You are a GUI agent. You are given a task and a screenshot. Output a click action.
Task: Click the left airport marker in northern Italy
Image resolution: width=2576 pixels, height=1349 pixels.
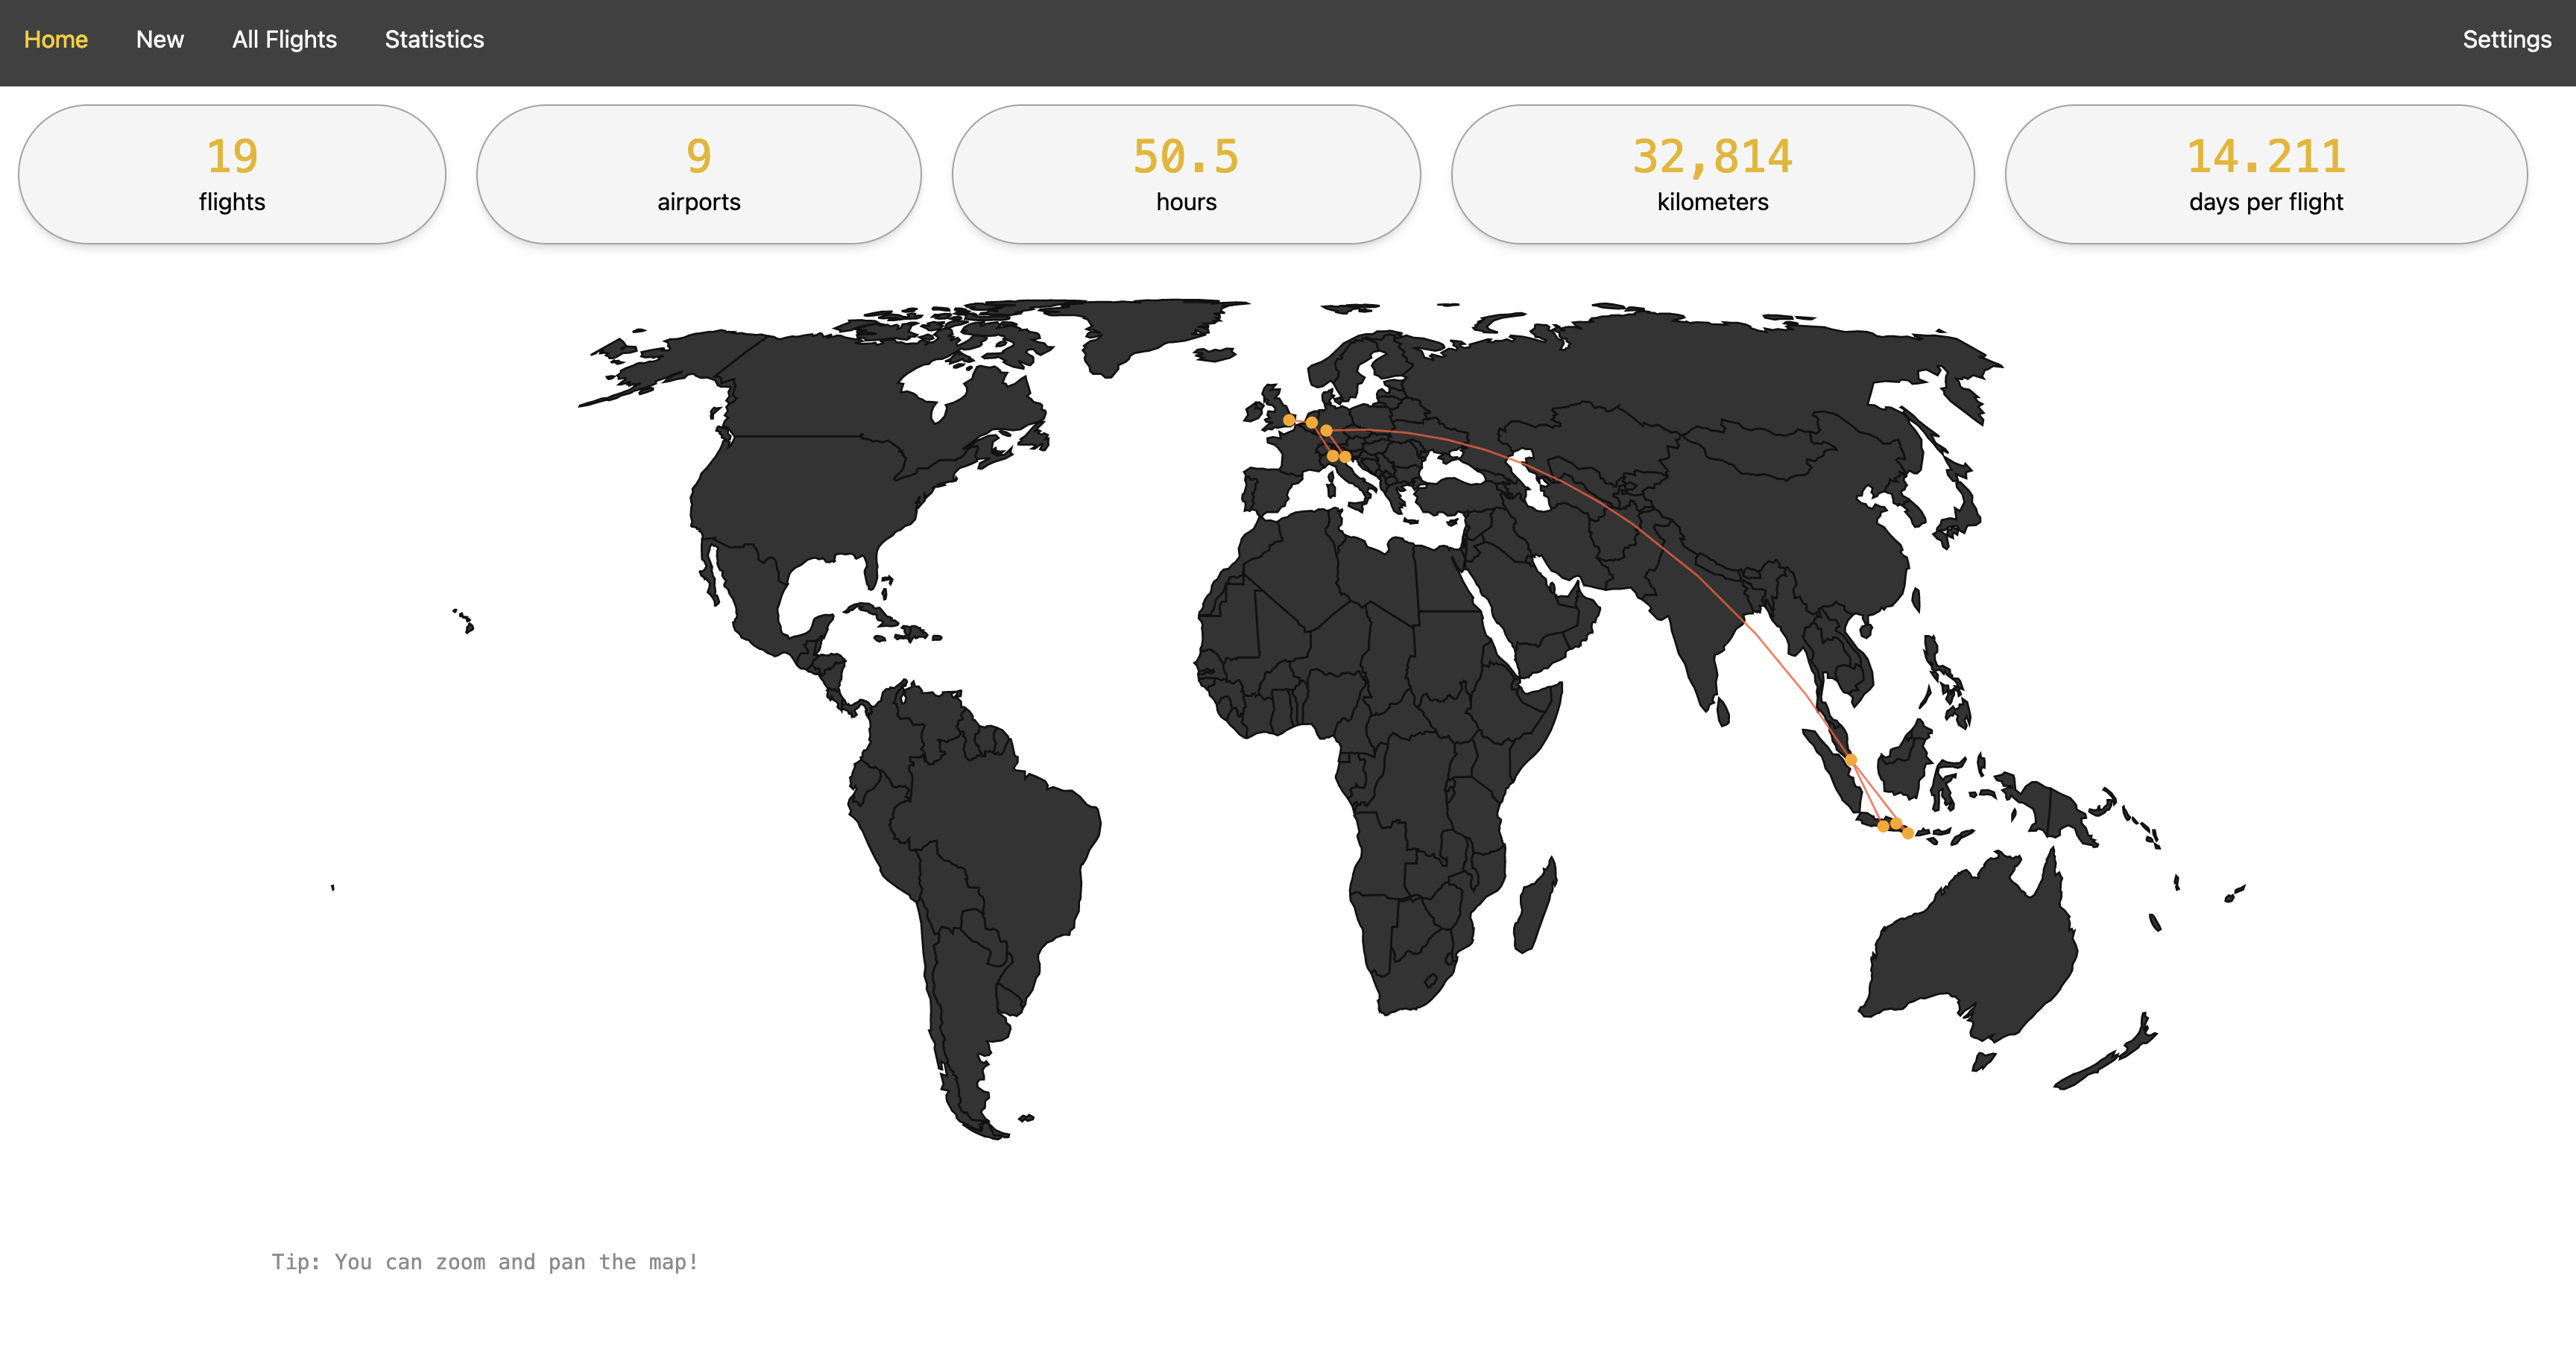coord(1333,456)
